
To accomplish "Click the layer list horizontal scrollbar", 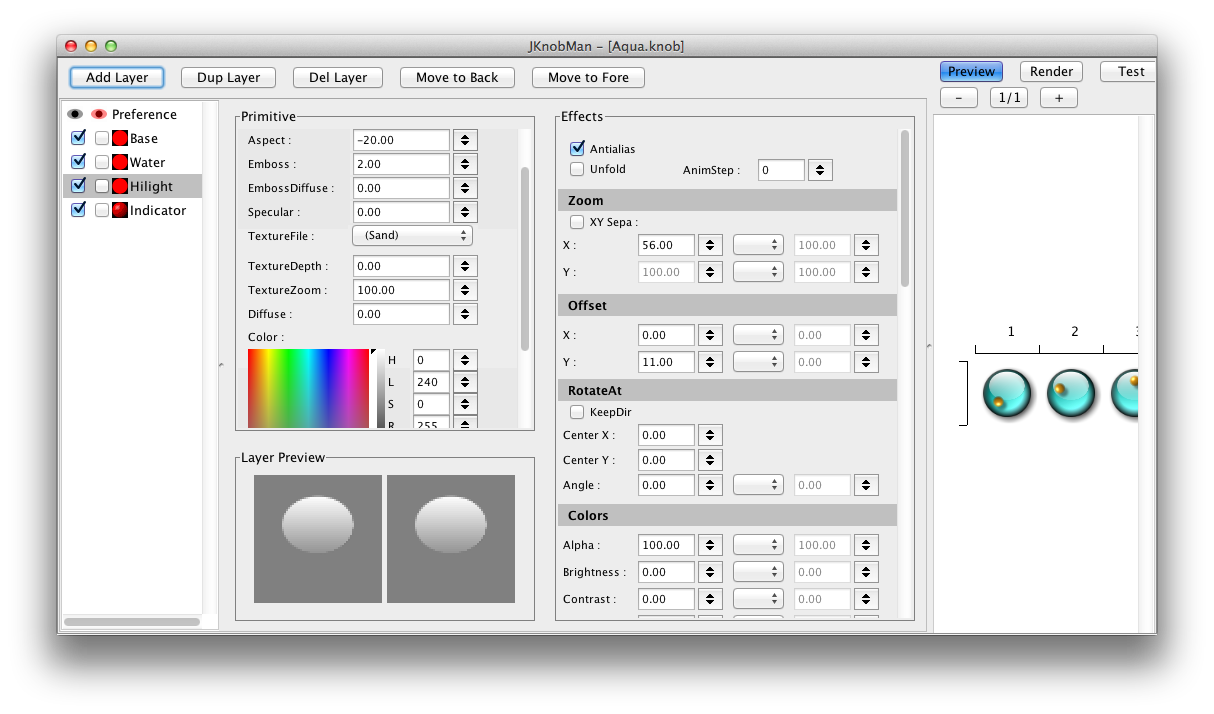I will 132,622.
